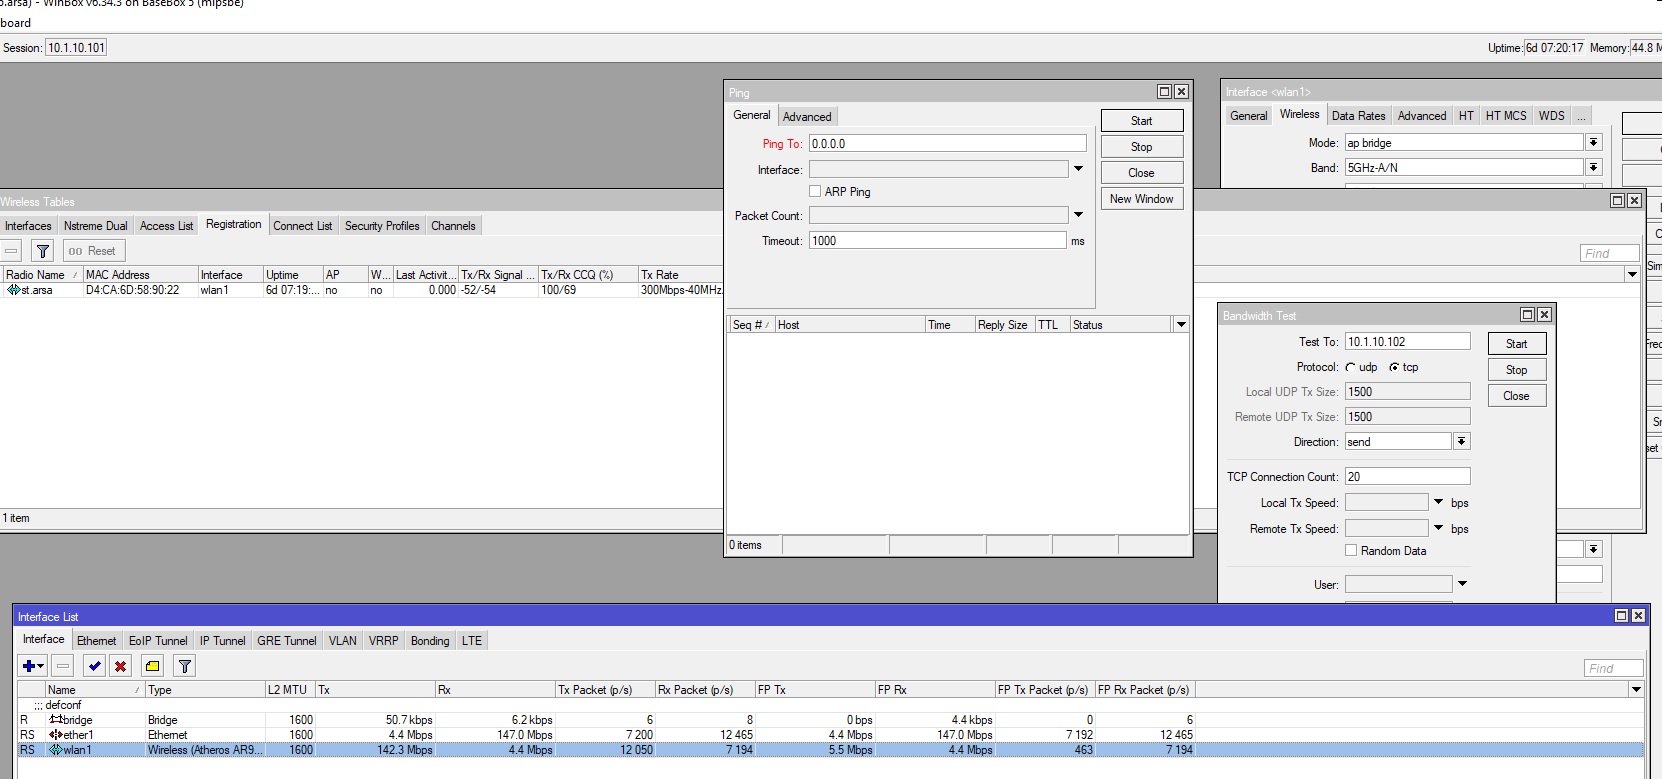Sort by the Radio Name column header

[x=42, y=275]
